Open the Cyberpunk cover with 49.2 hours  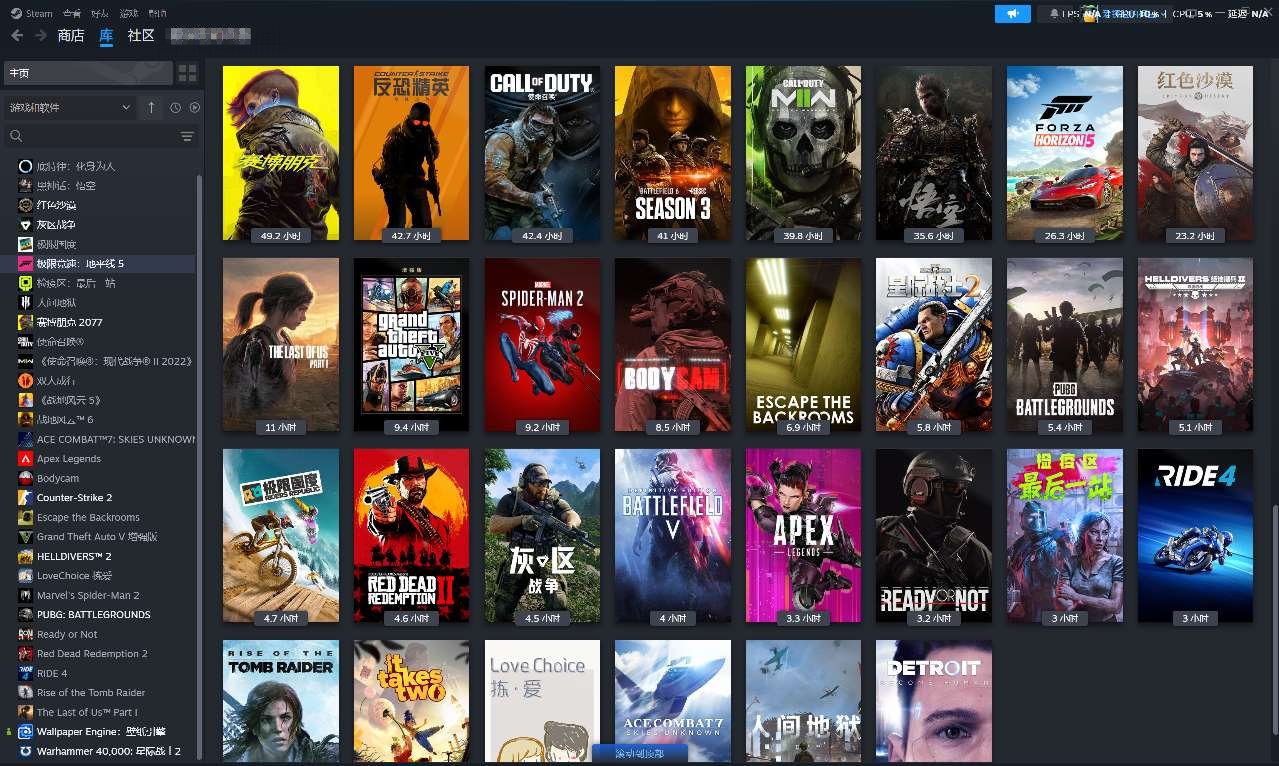(x=281, y=153)
